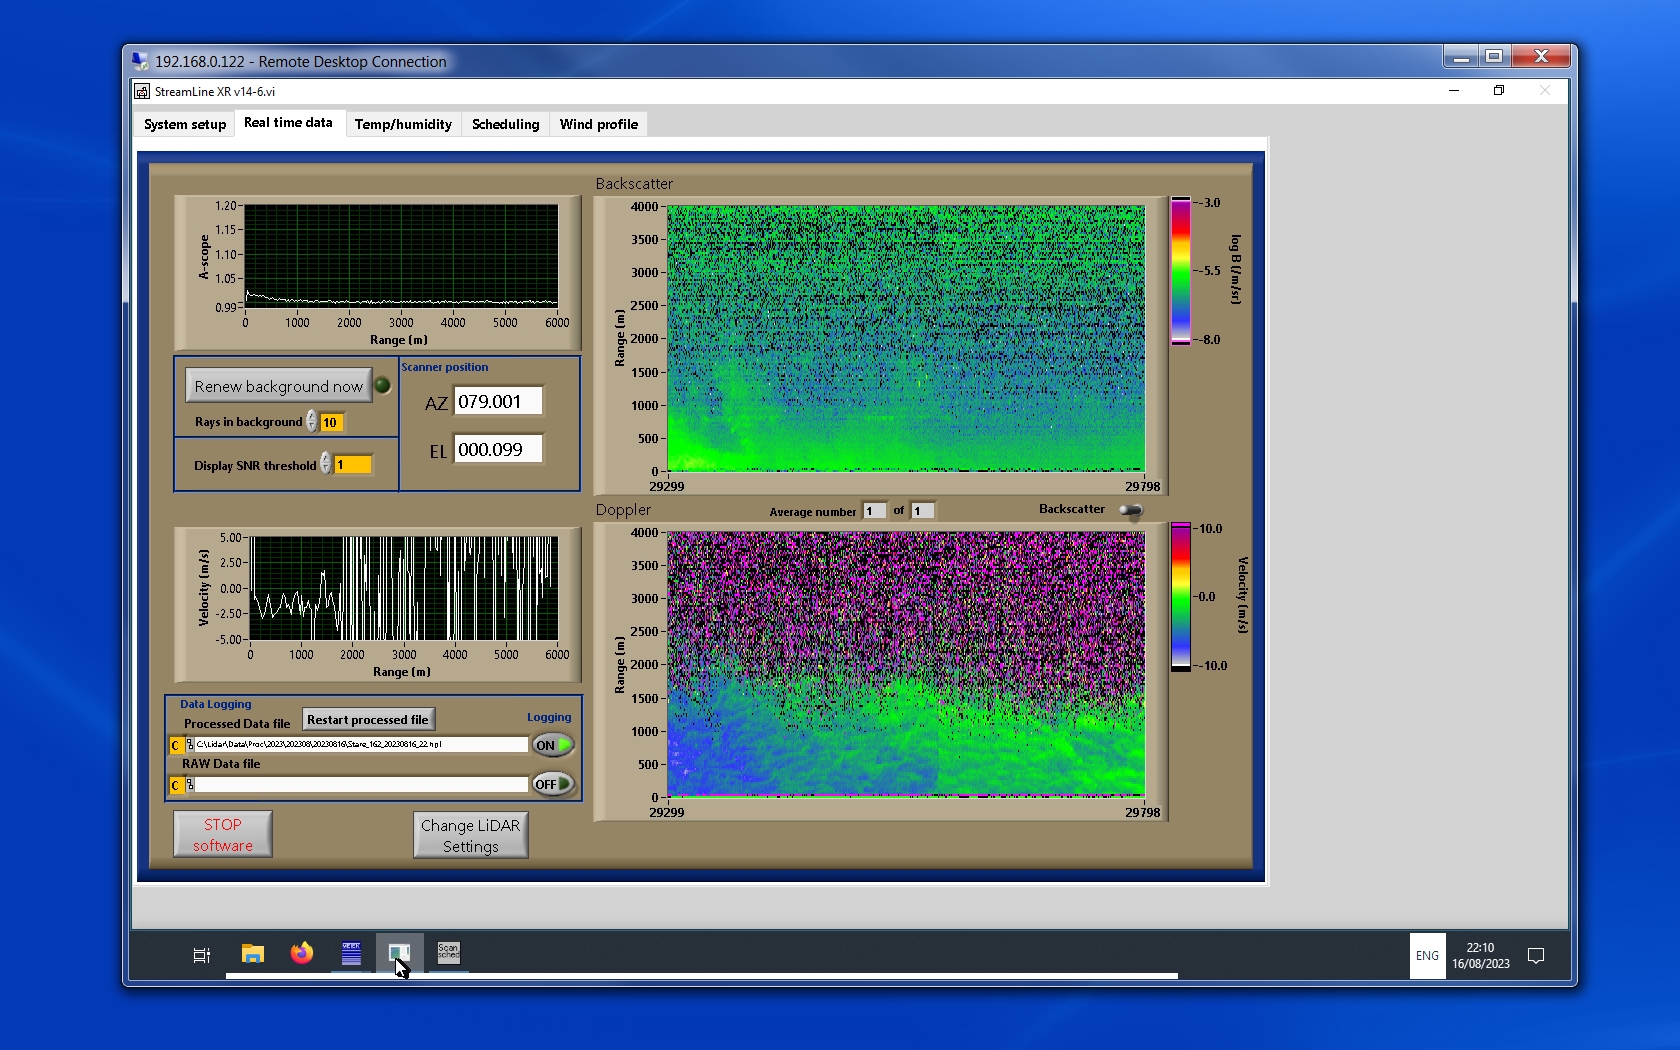Open the notification center icon
The height and width of the screenshot is (1050, 1680).
click(1536, 956)
